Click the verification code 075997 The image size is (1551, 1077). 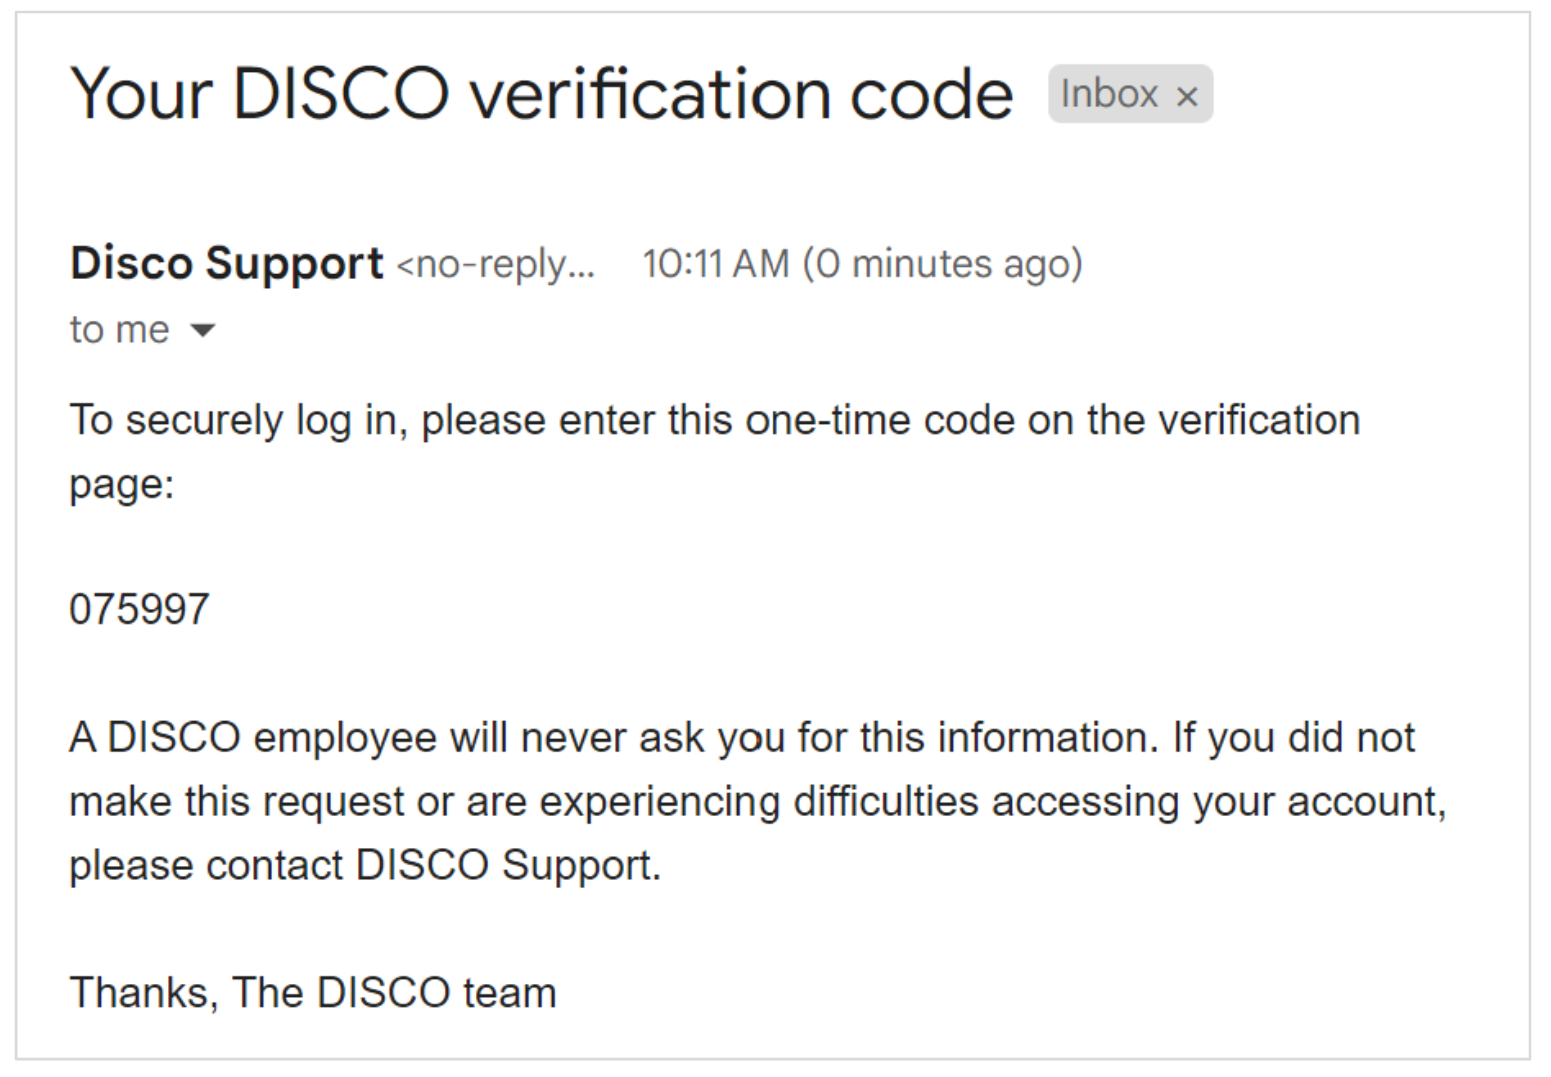coord(139,609)
